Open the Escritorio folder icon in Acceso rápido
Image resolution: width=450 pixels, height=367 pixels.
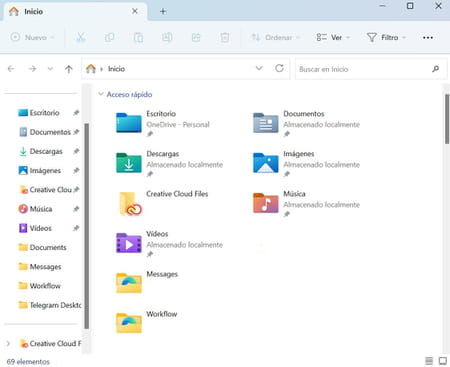(x=129, y=123)
